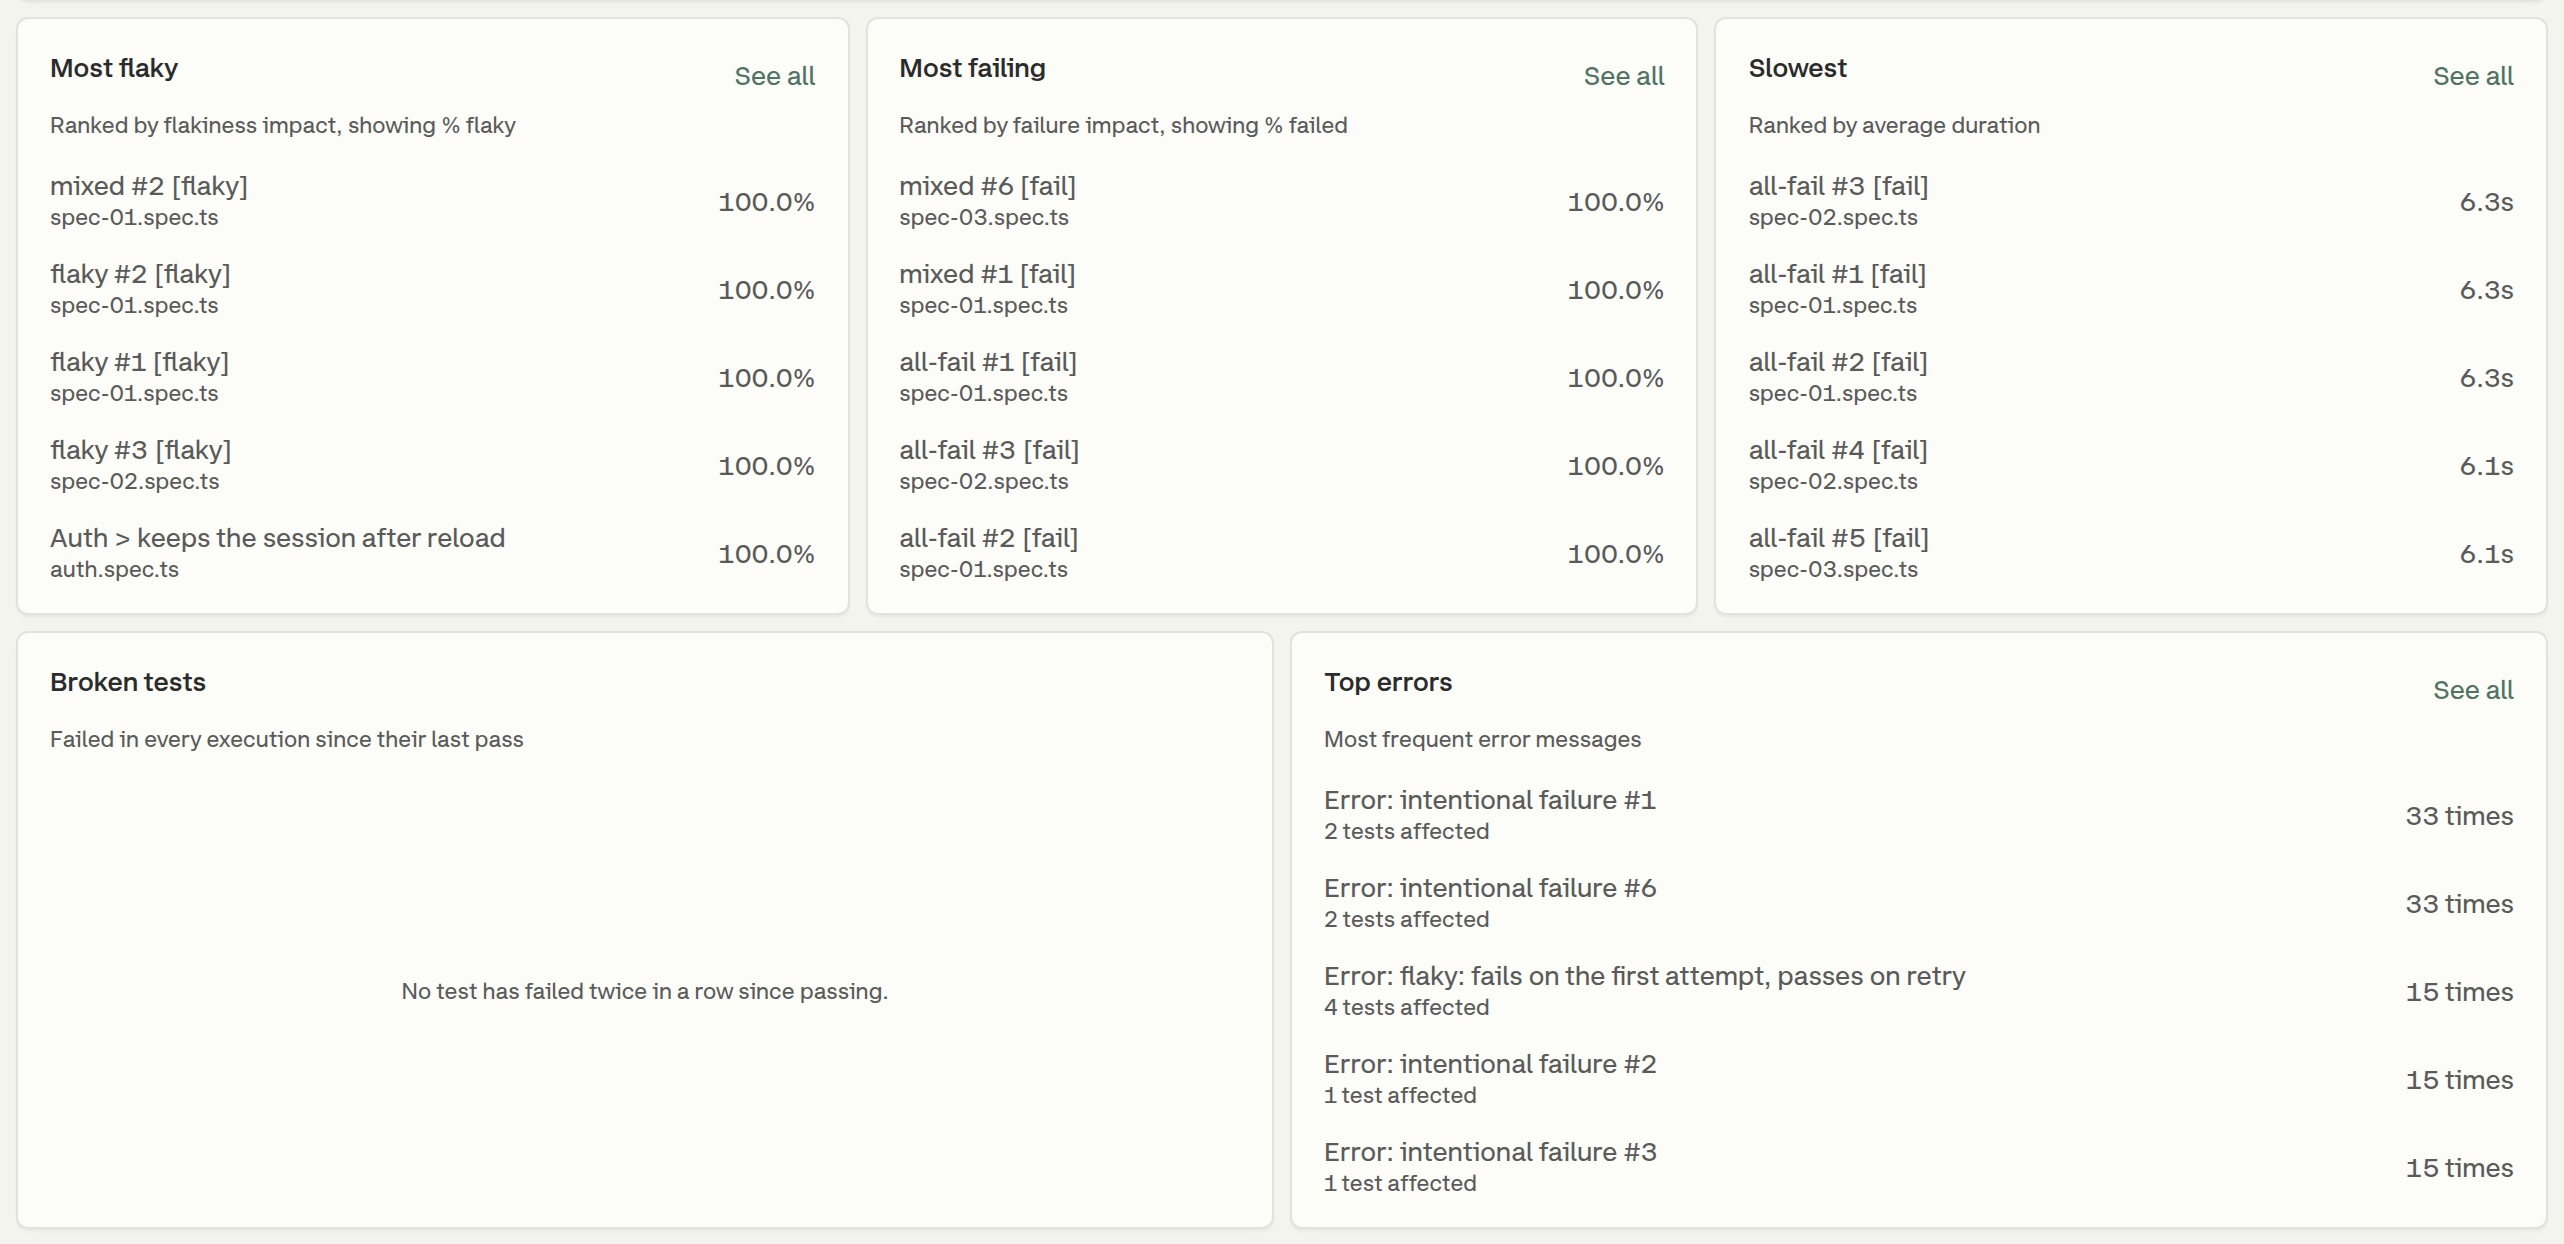Click the Most flaky heading

click(x=114, y=68)
